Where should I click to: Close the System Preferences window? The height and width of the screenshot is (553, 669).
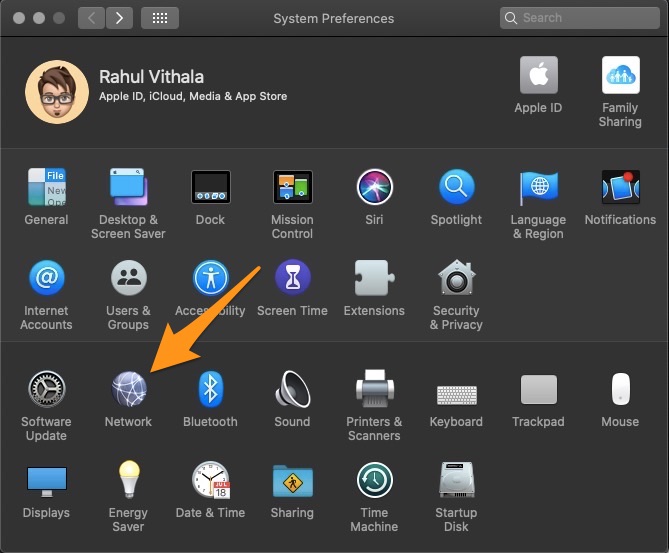click(19, 18)
